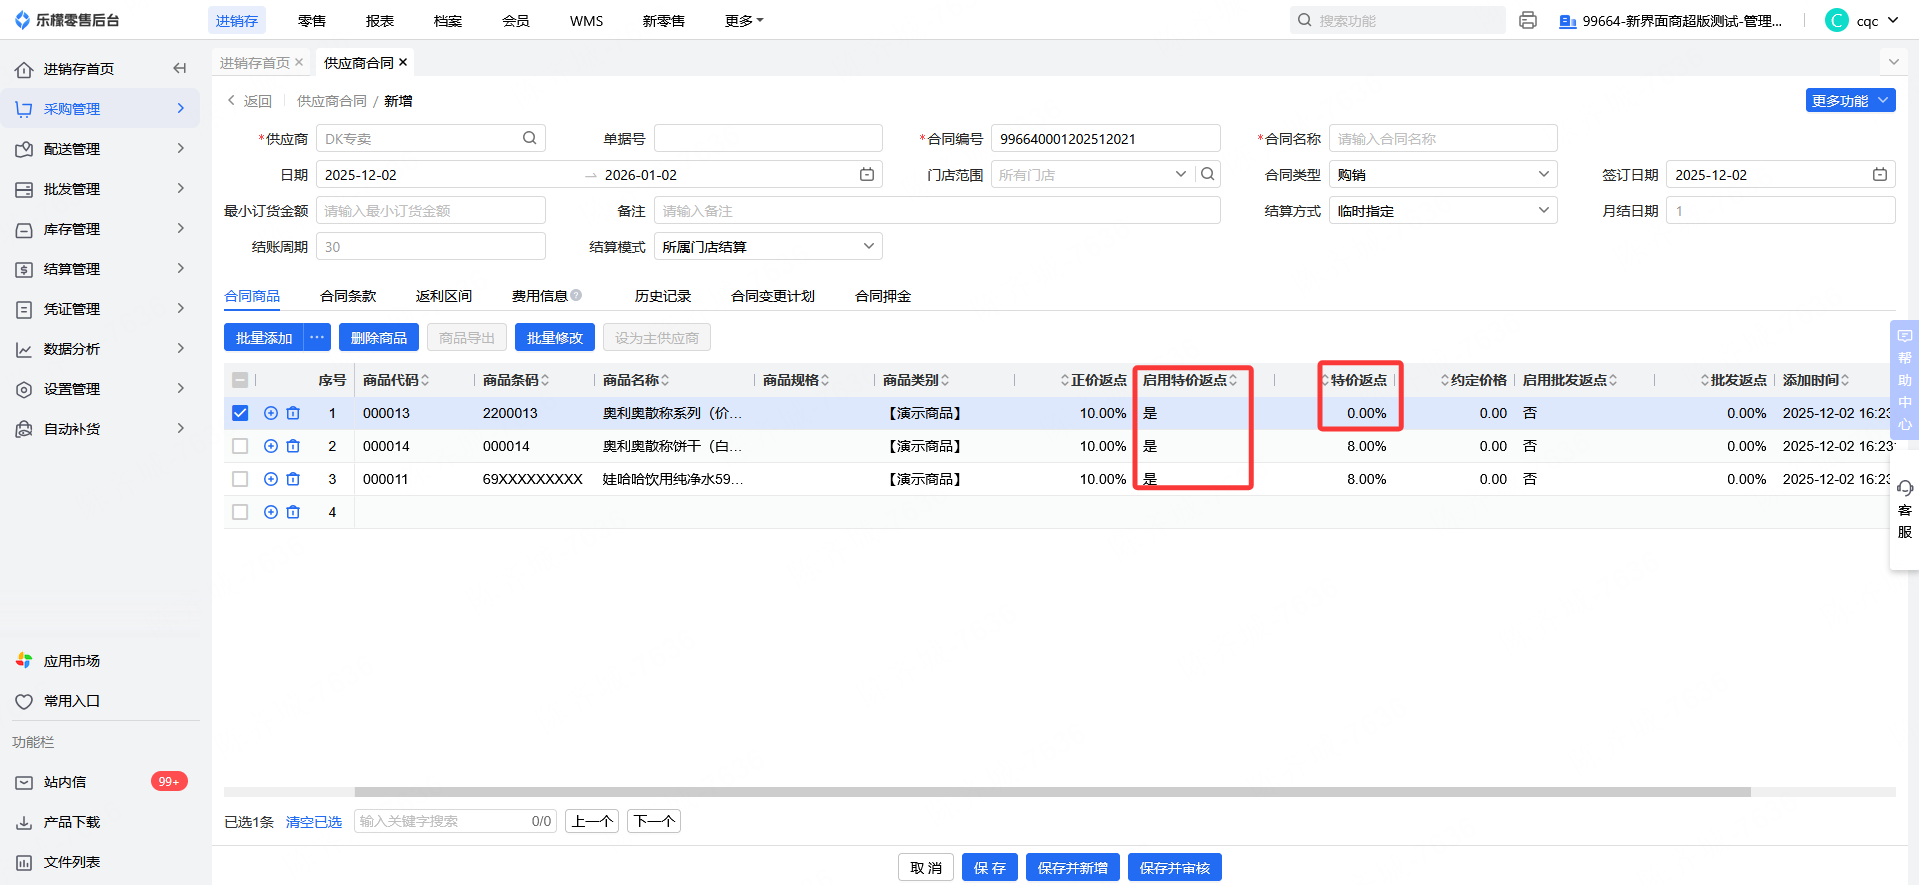Close the 进销存首页 tab
Screen dimensions: 1919x885
pyautogui.click(x=299, y=62)
